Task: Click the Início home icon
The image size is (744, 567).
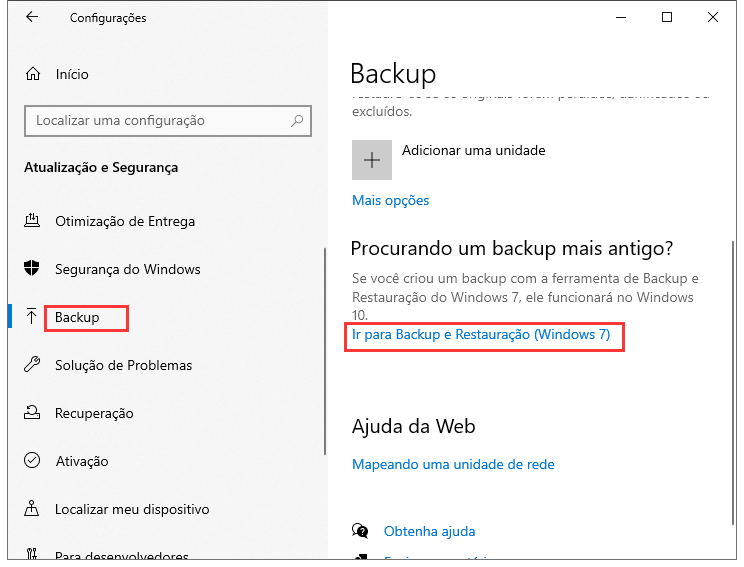Action: 34,74
